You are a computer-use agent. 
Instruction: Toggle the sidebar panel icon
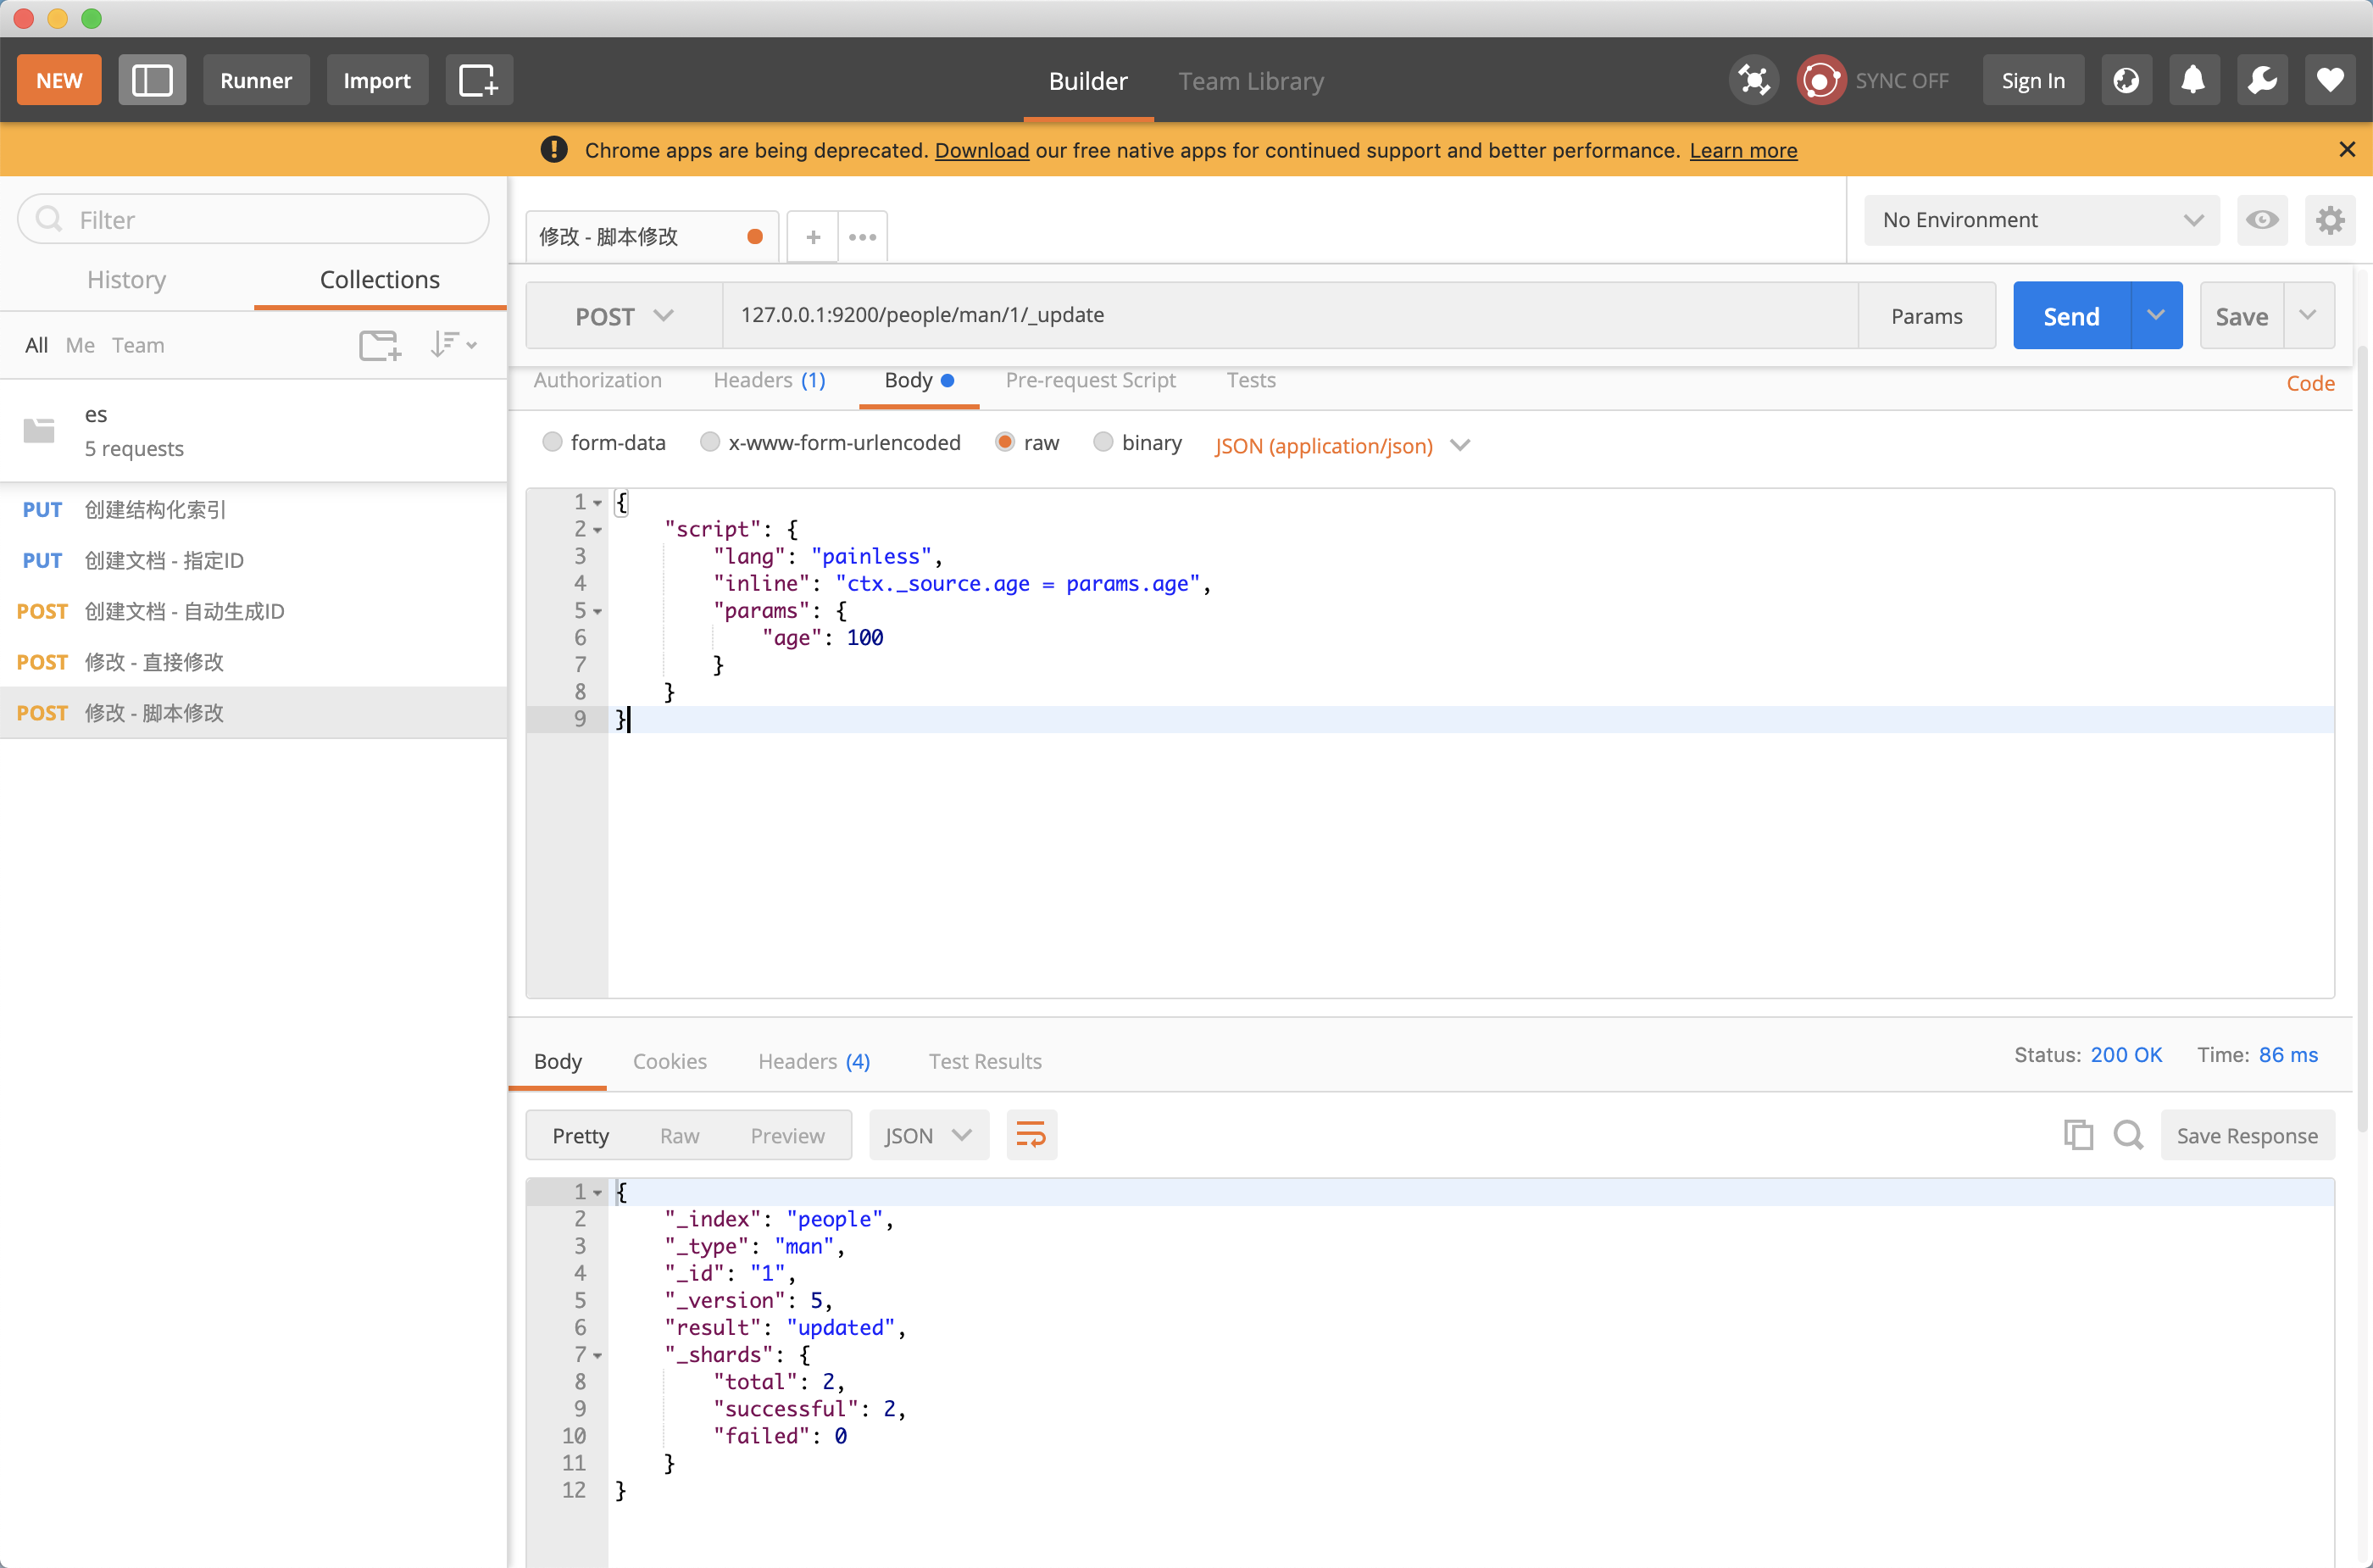tap(152, 80)
